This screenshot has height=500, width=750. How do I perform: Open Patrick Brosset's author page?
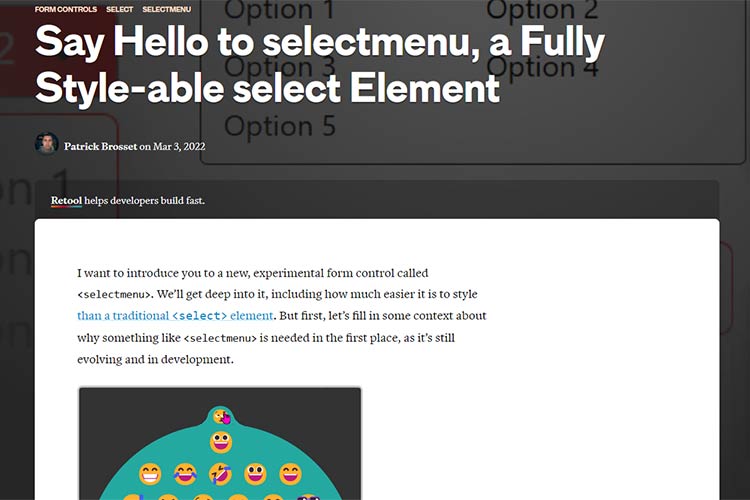pos(100,147)
